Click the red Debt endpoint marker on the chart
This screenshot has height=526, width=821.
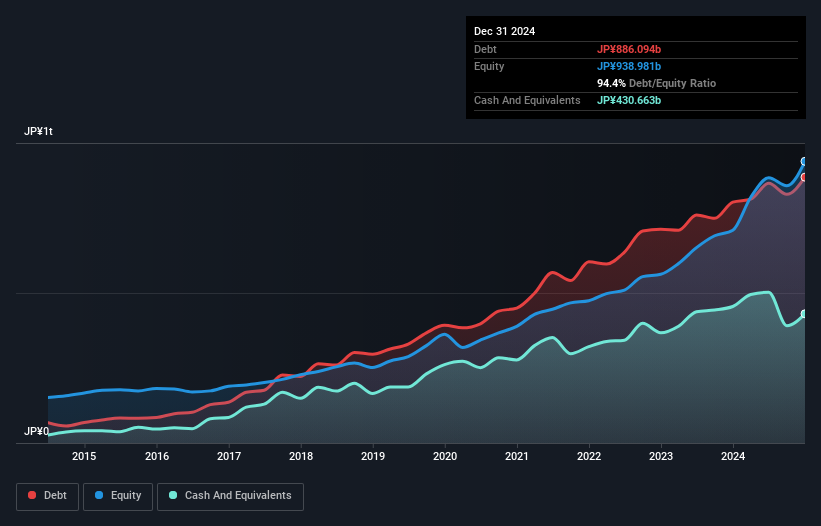[804, 177]
